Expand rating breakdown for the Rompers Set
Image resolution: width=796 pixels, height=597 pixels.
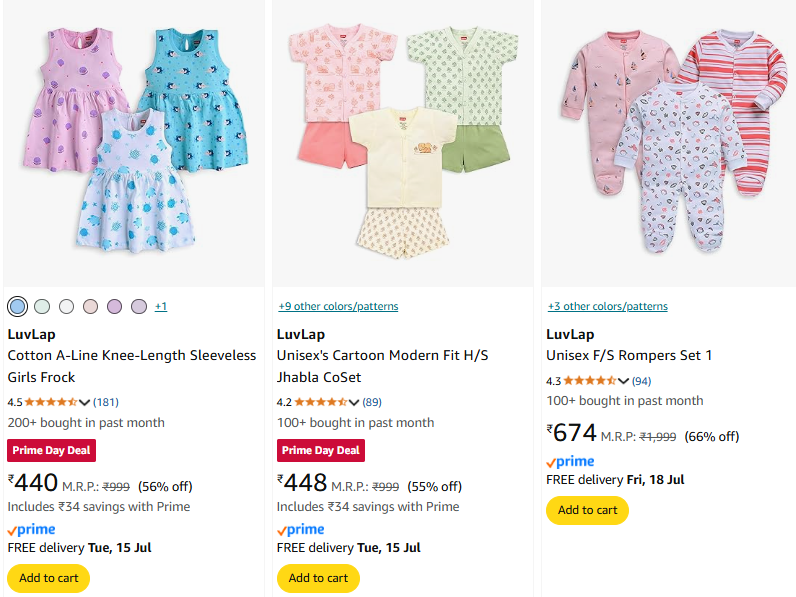(623, 381)
